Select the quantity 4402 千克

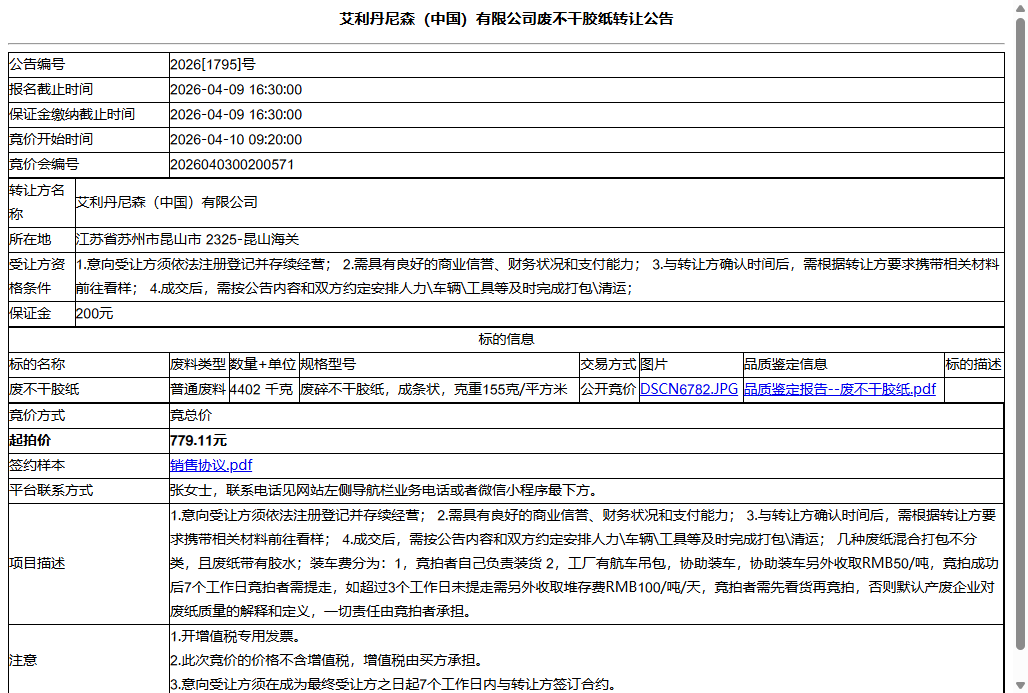[x=261, y=389]
